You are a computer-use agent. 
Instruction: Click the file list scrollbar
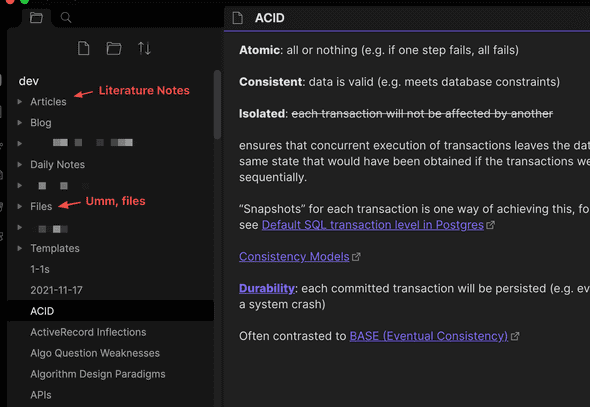[217, 105]
